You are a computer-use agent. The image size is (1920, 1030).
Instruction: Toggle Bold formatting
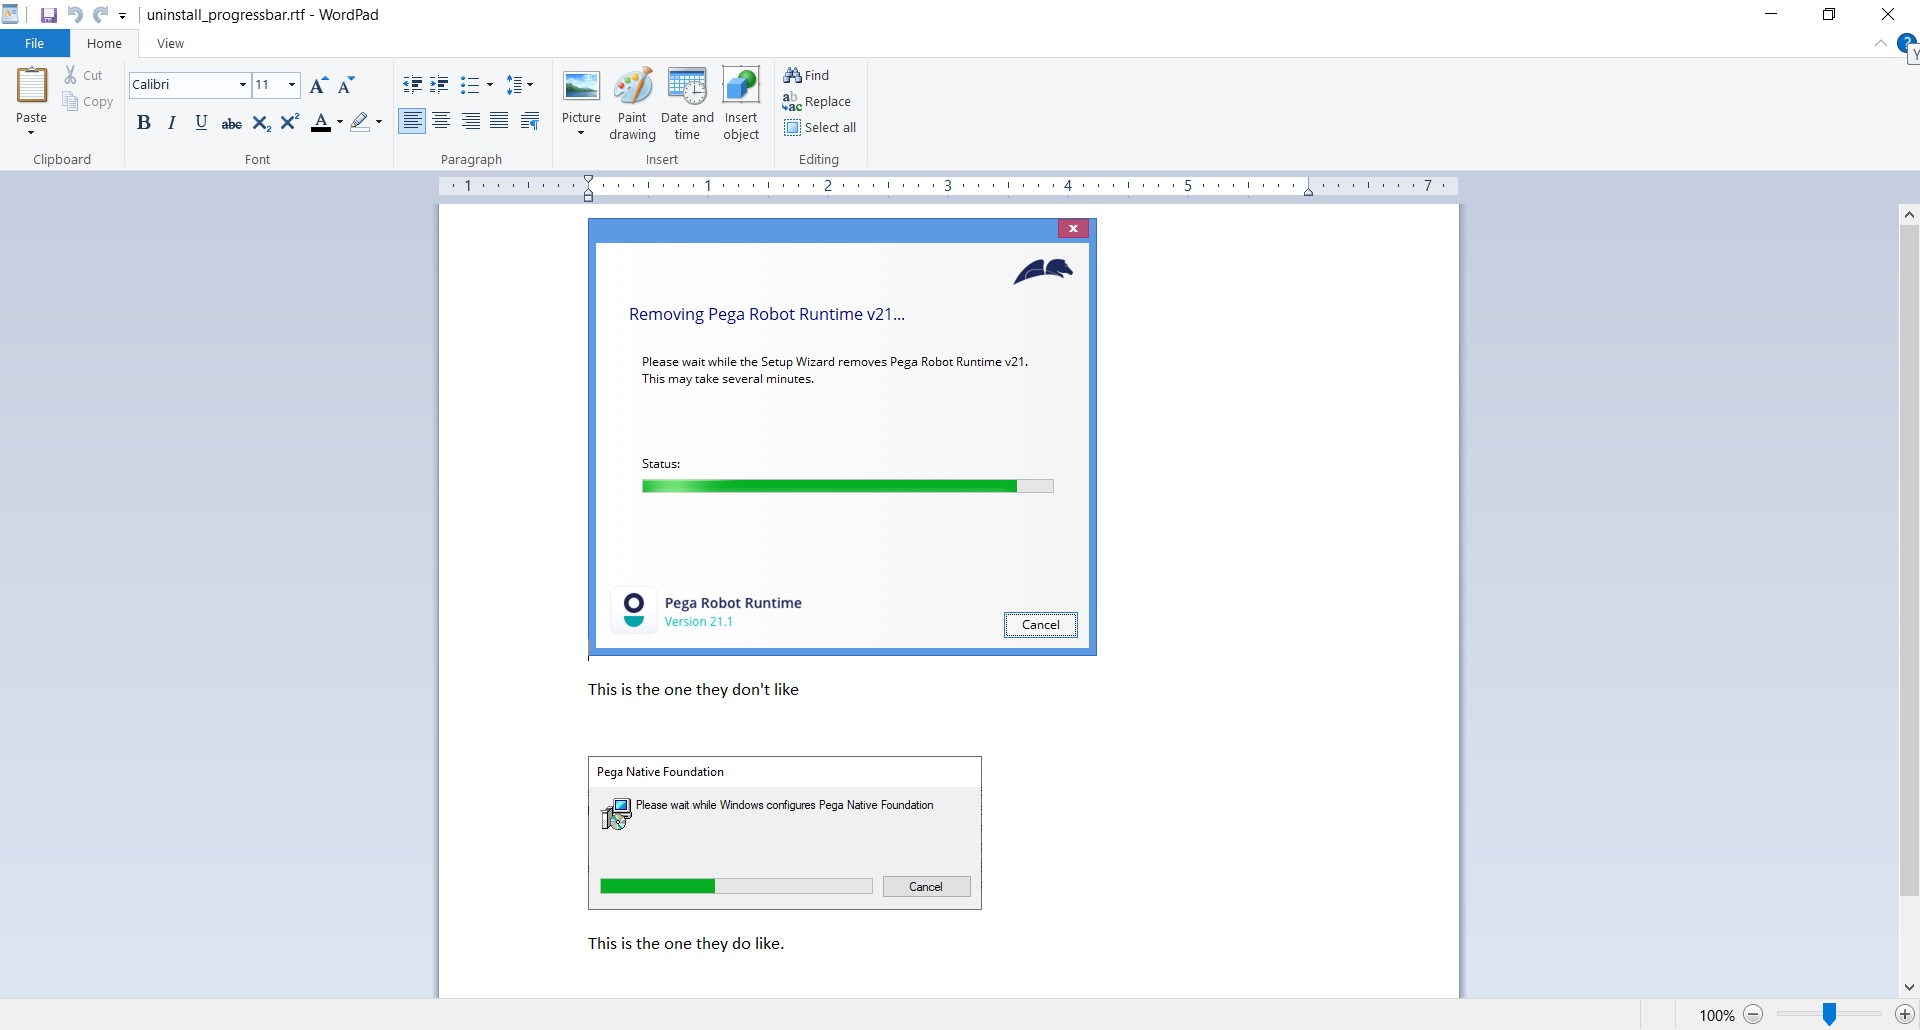pyautogui.click(x=144, y=122)
